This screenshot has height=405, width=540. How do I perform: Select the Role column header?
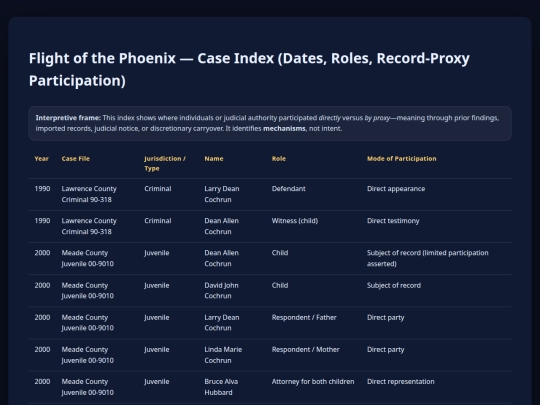click(279, 159)
